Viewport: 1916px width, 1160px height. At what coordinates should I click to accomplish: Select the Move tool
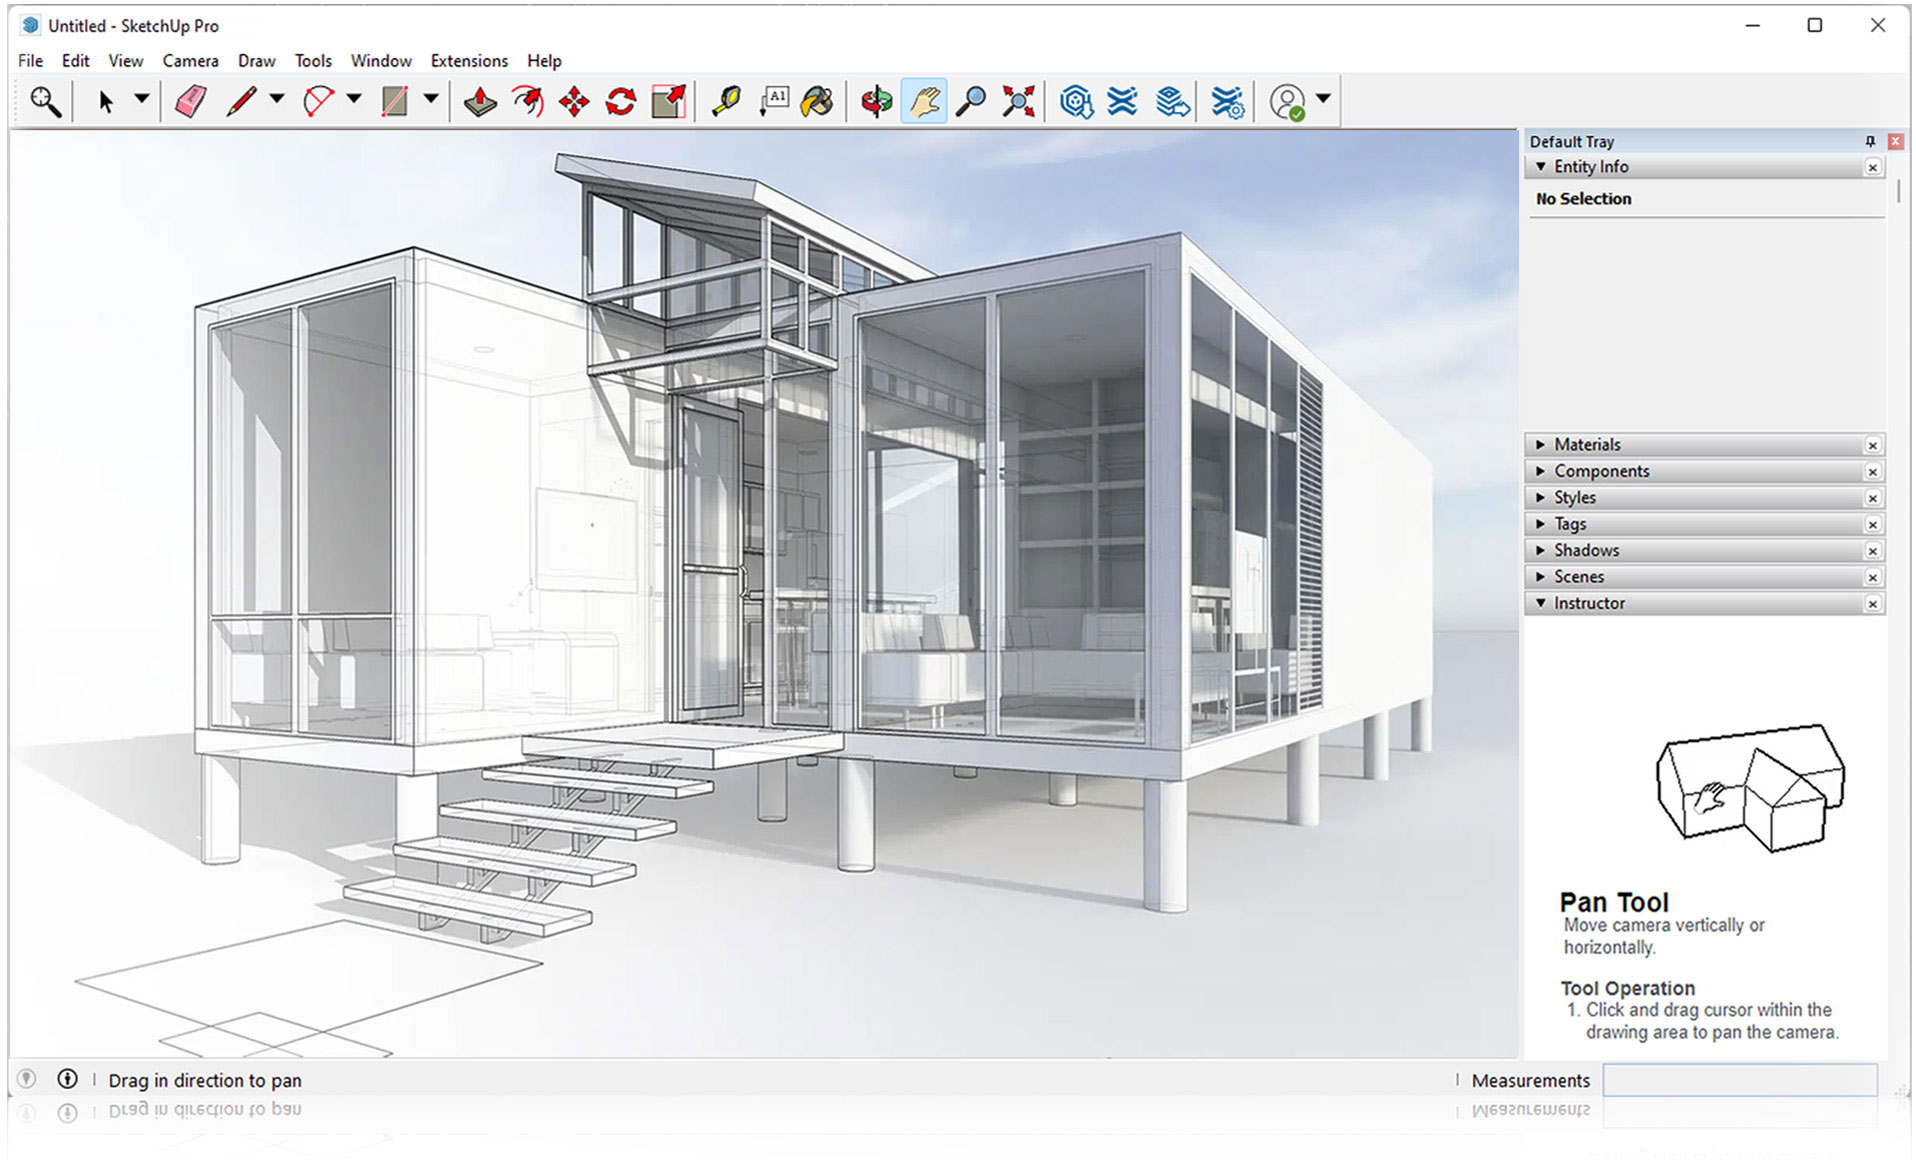point(573,100)
